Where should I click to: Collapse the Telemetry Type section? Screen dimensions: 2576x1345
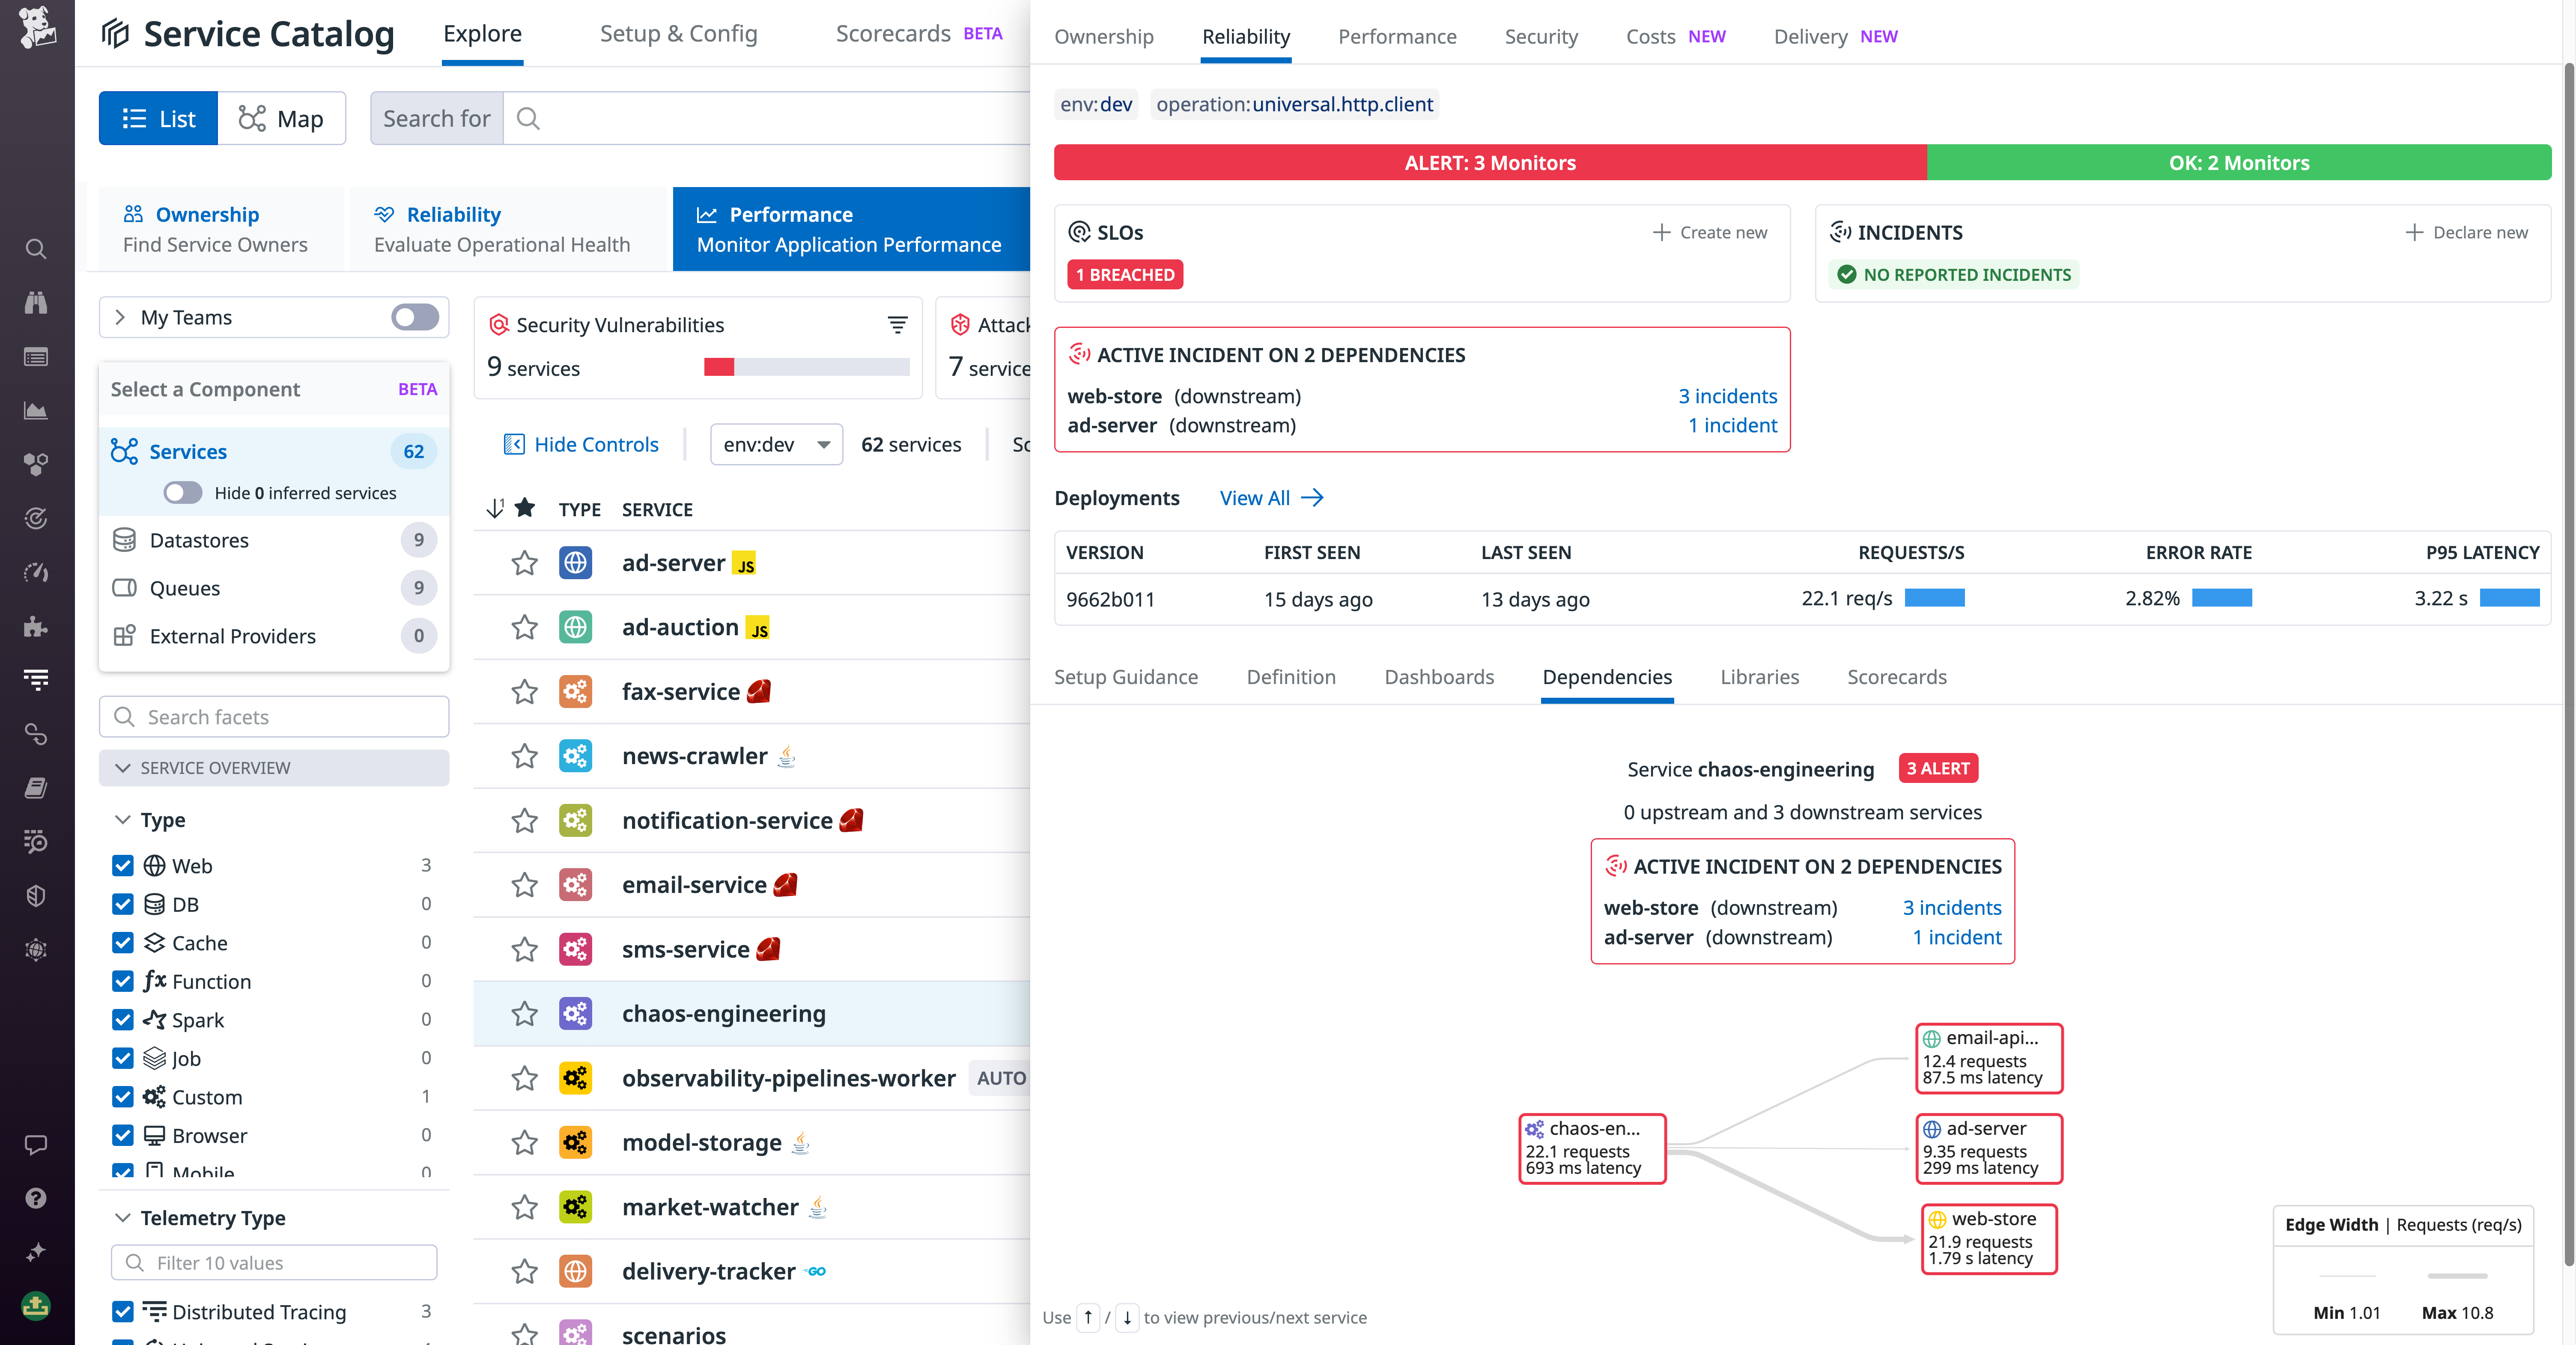[x=123, y=1218]
